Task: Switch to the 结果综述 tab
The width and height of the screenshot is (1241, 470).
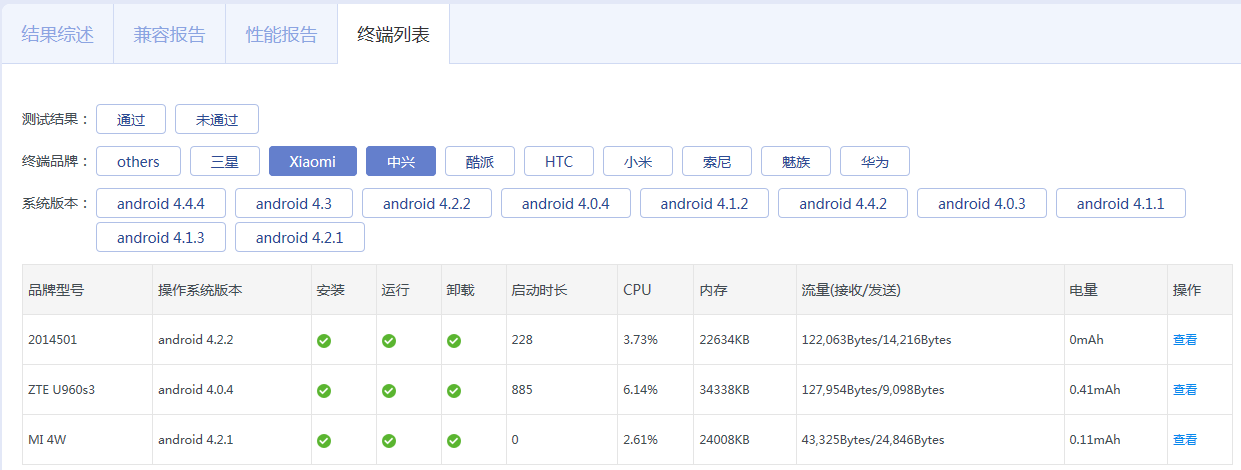Action: tap(58, 34)
